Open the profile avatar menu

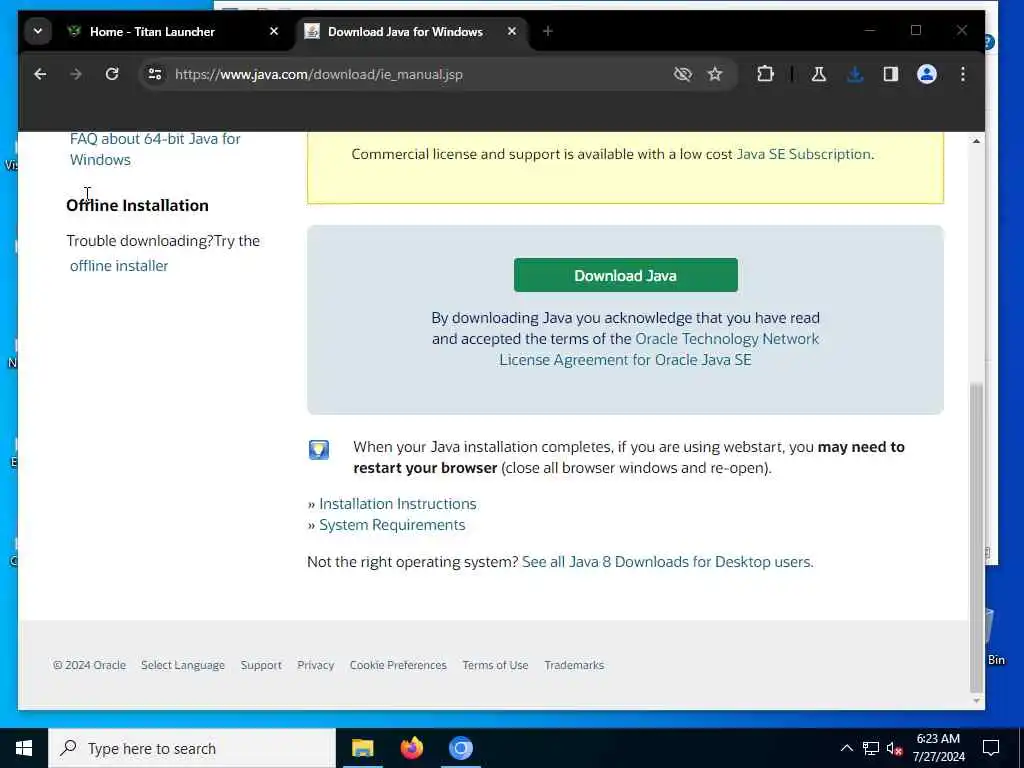927,74
